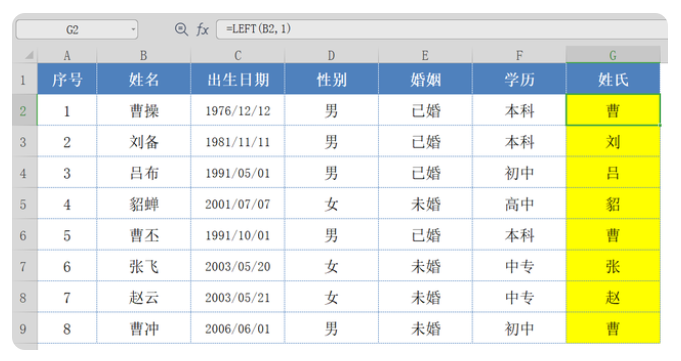Click the 婚姻 header cell
681x361 pixels.
425,79
